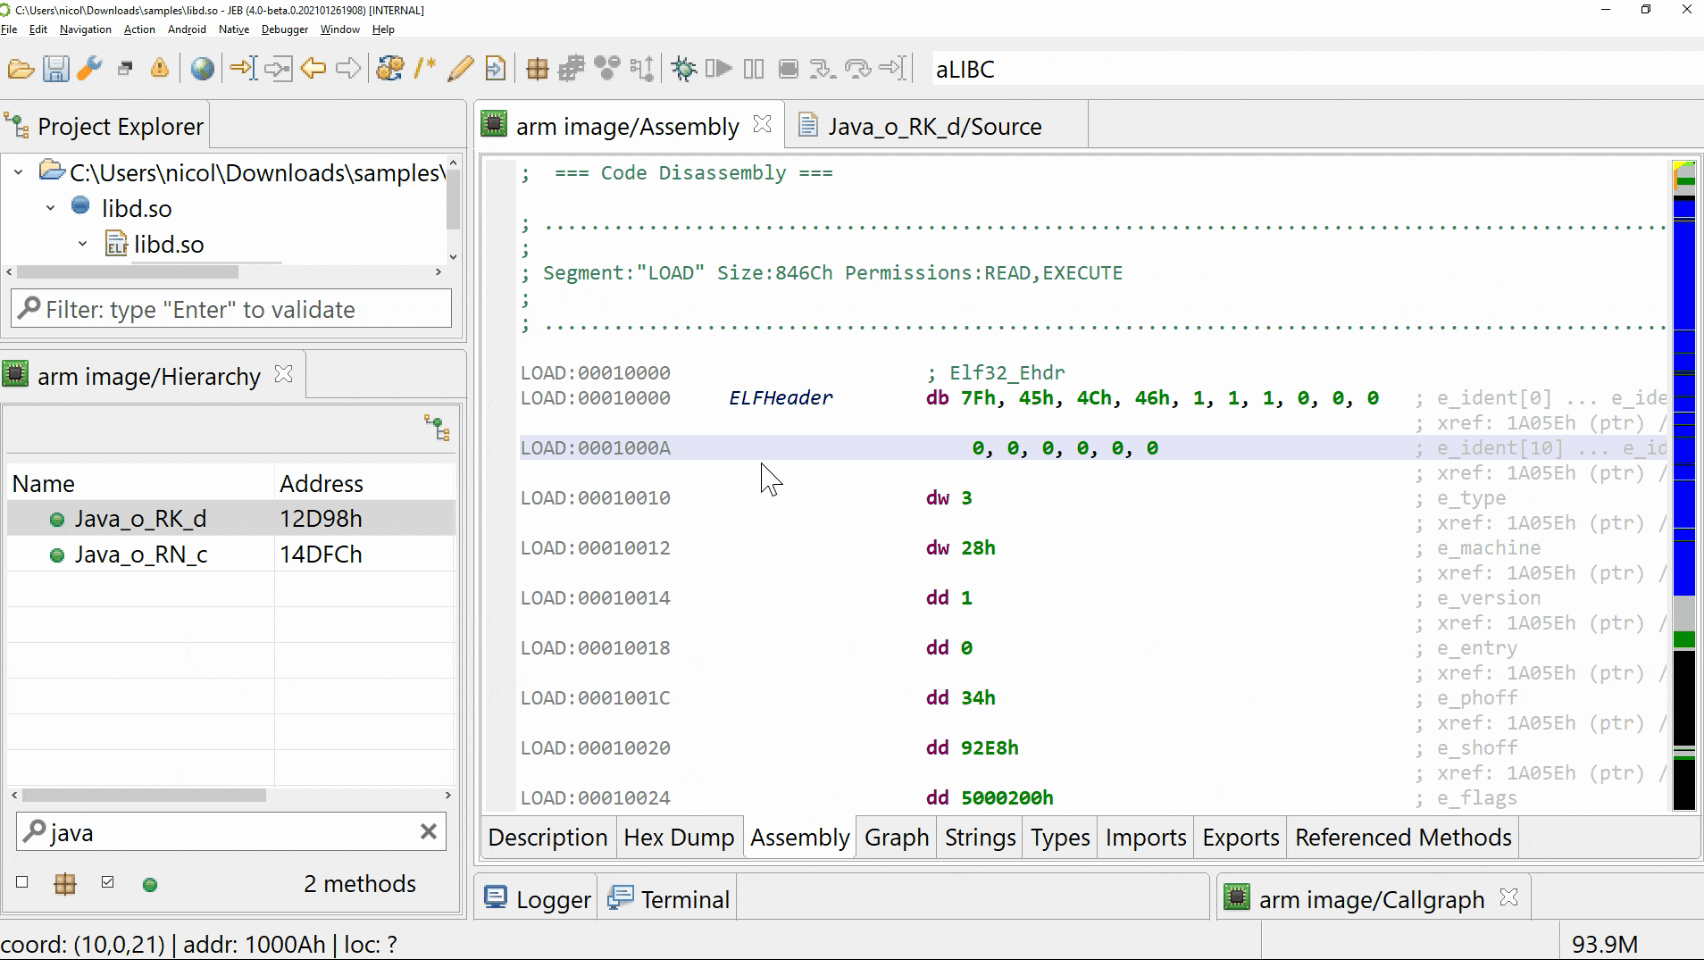The height and width of the screenshot is (960, 1704).
Task: Clear the java filter with the X button
Action: pos(428,832)
